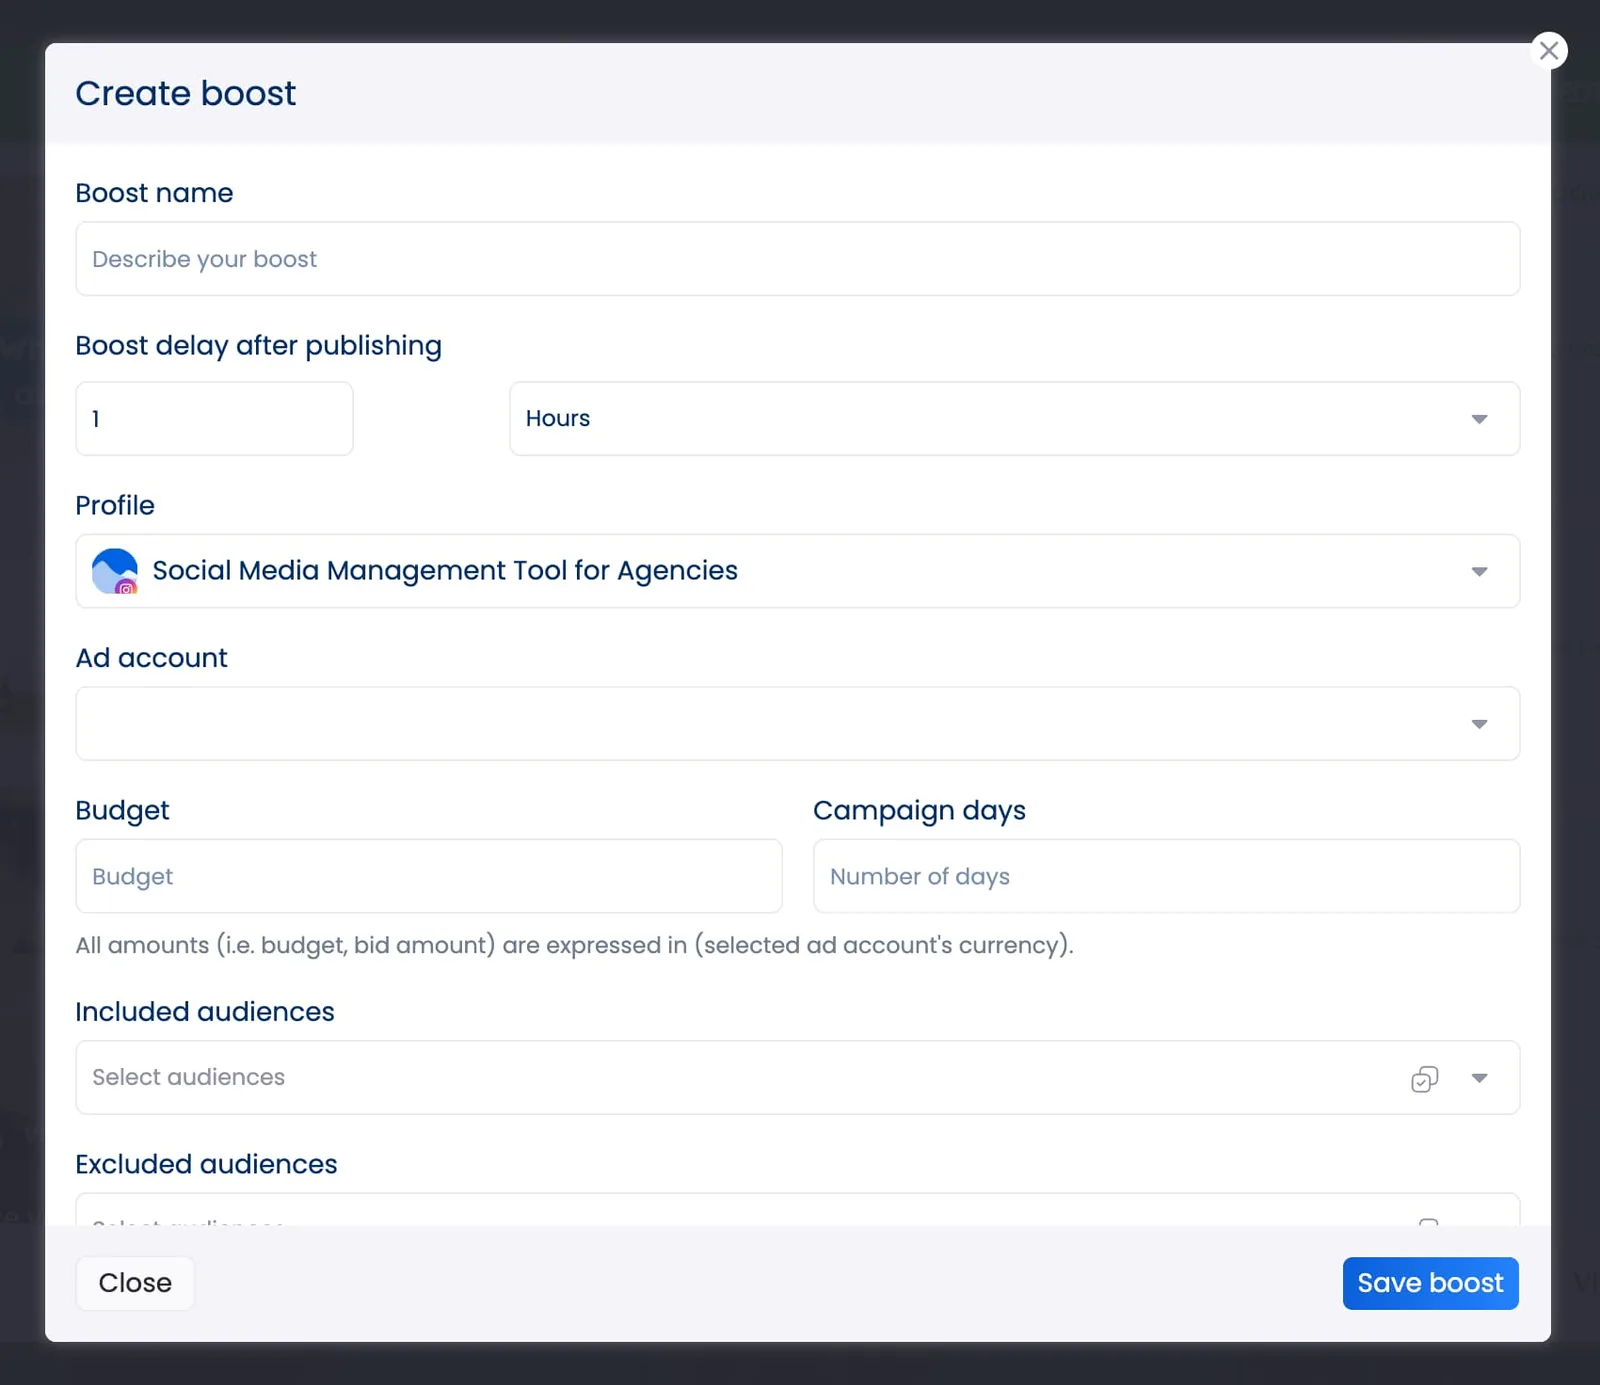
Task: Select the Number of days field
Action: (x=1166, y=876)
